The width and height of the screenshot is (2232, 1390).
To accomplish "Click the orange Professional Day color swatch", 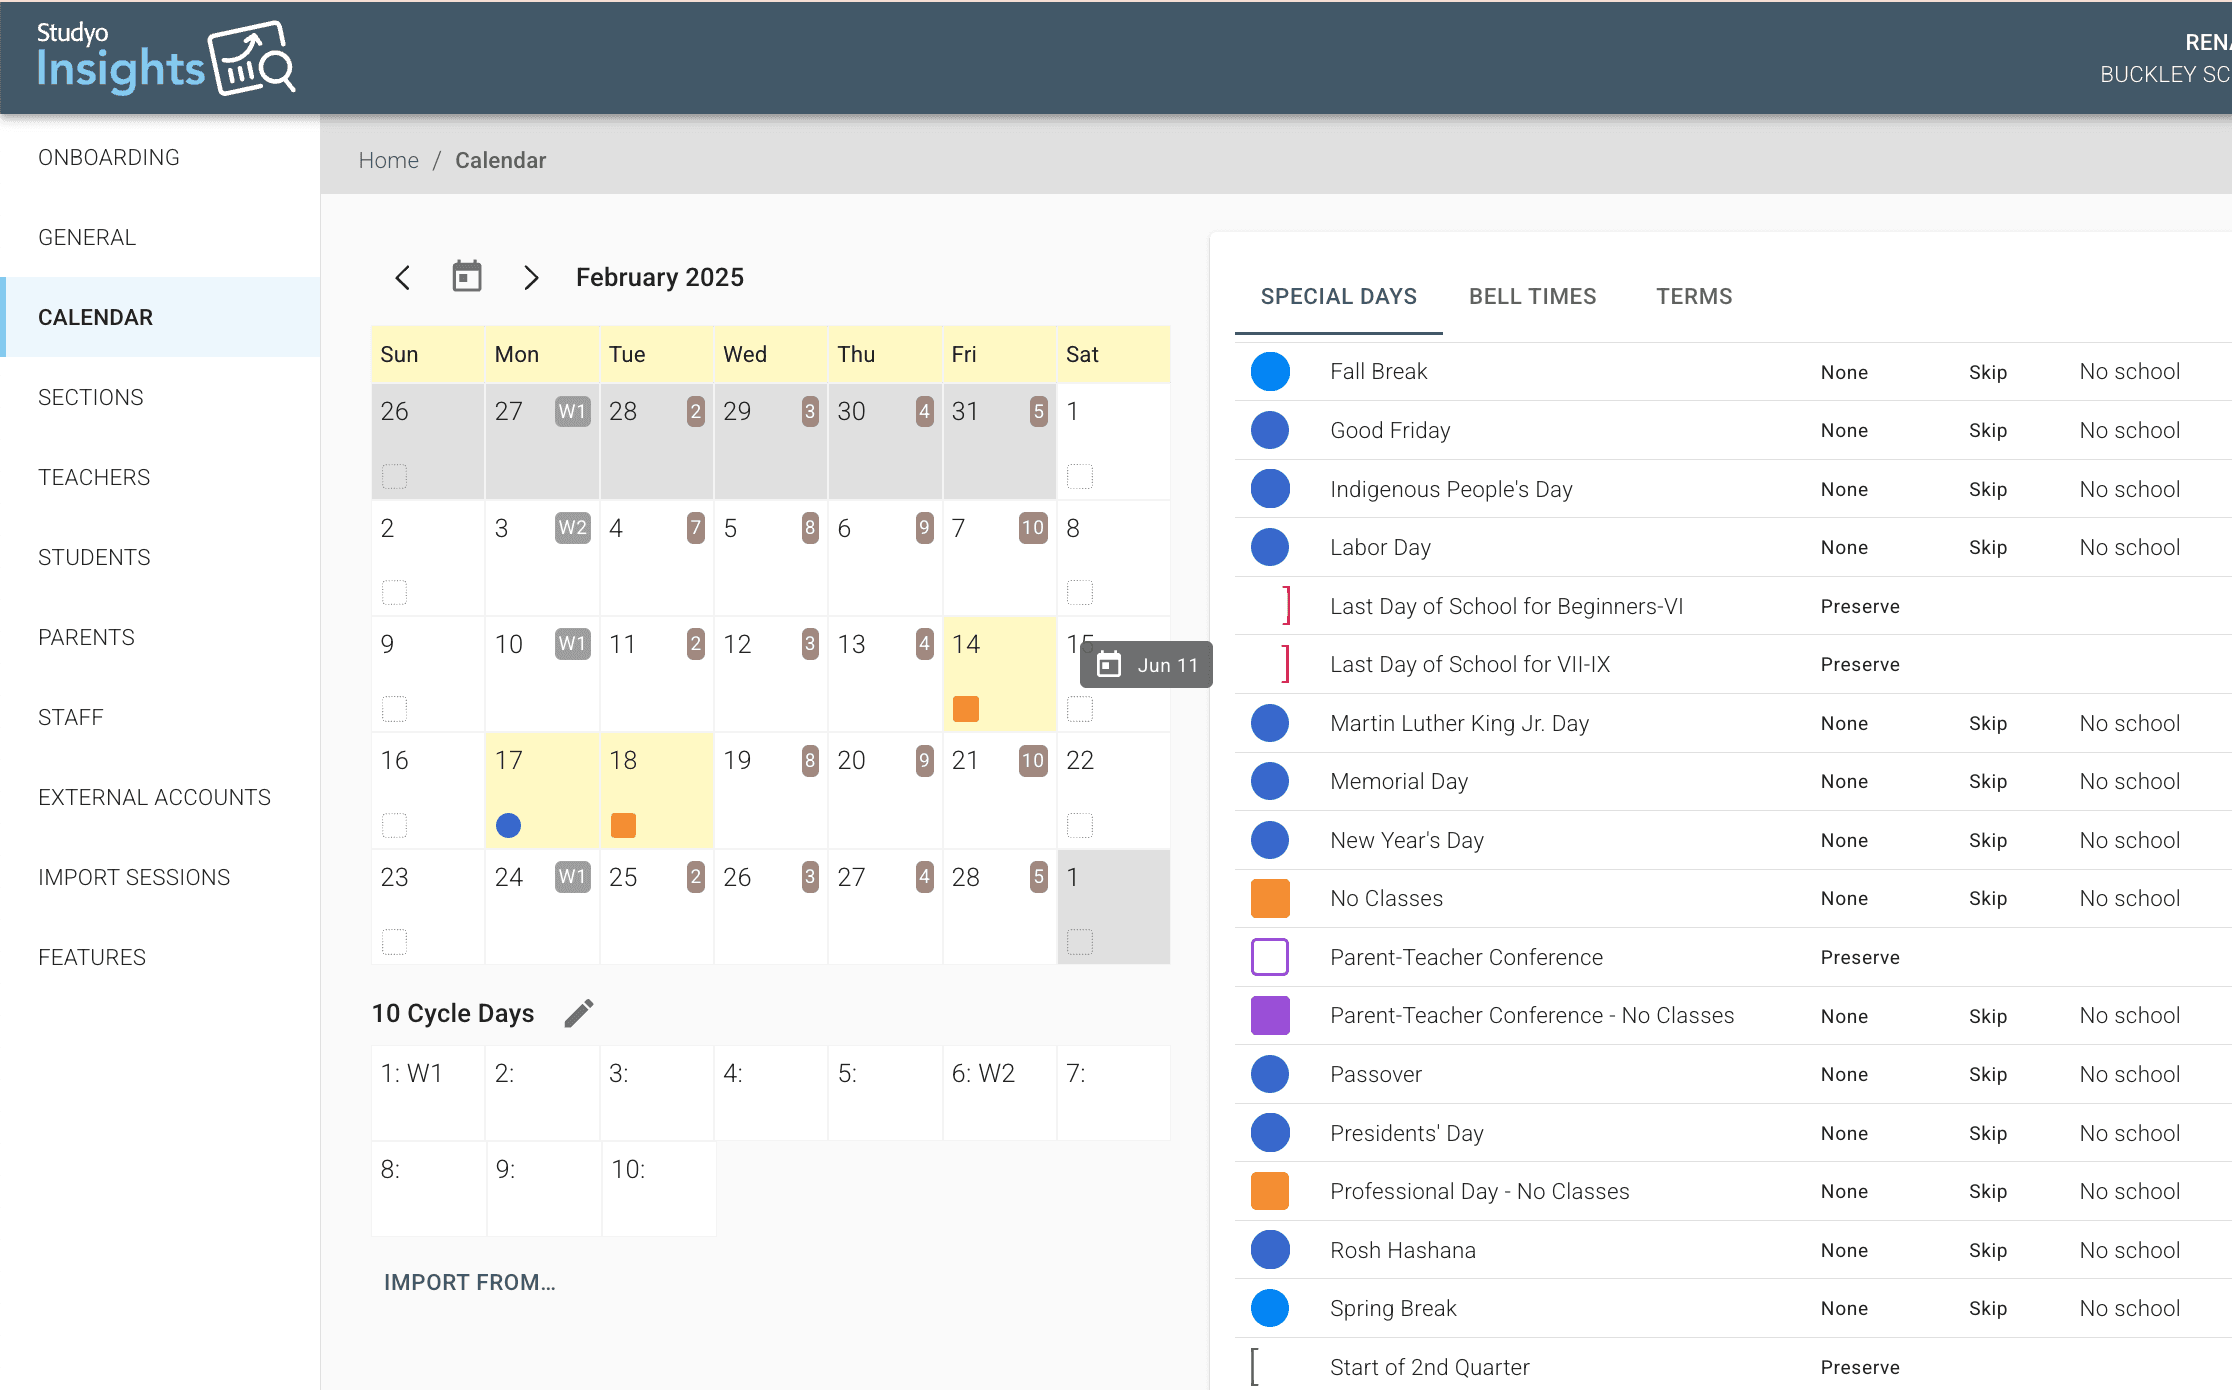I will coord(1270,1191).
